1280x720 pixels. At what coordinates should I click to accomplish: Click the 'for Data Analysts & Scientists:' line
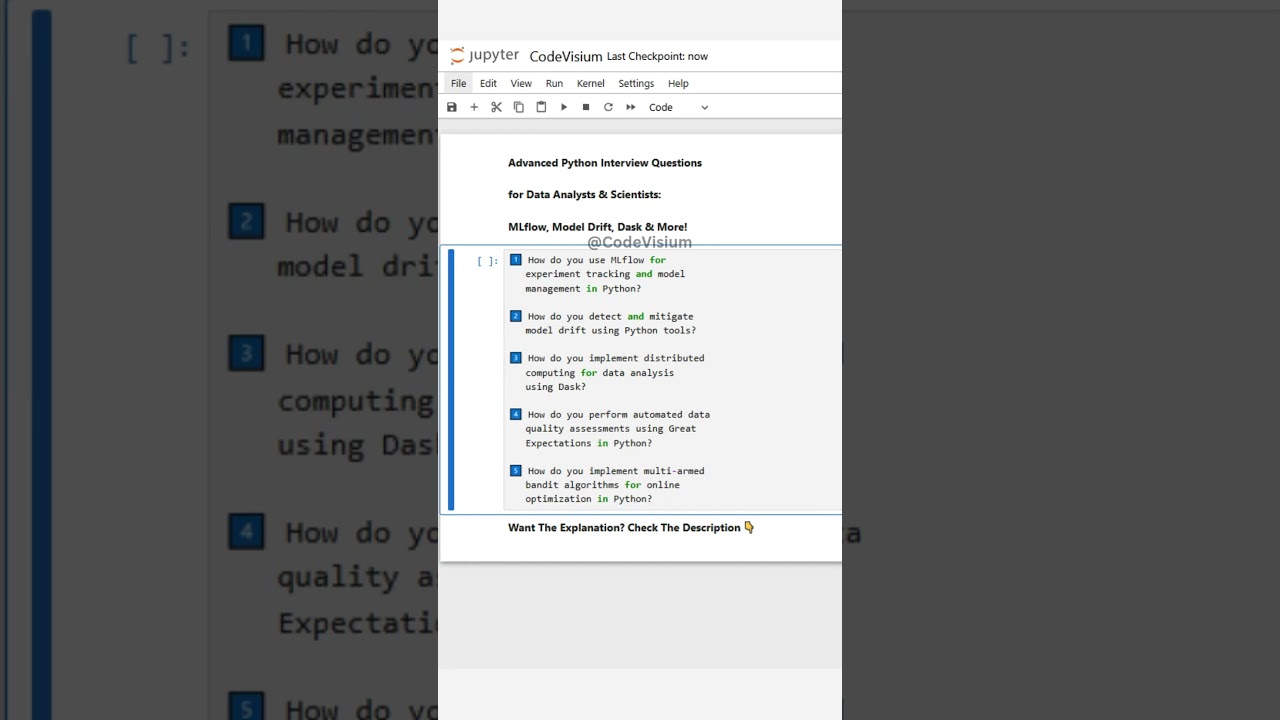584,195
